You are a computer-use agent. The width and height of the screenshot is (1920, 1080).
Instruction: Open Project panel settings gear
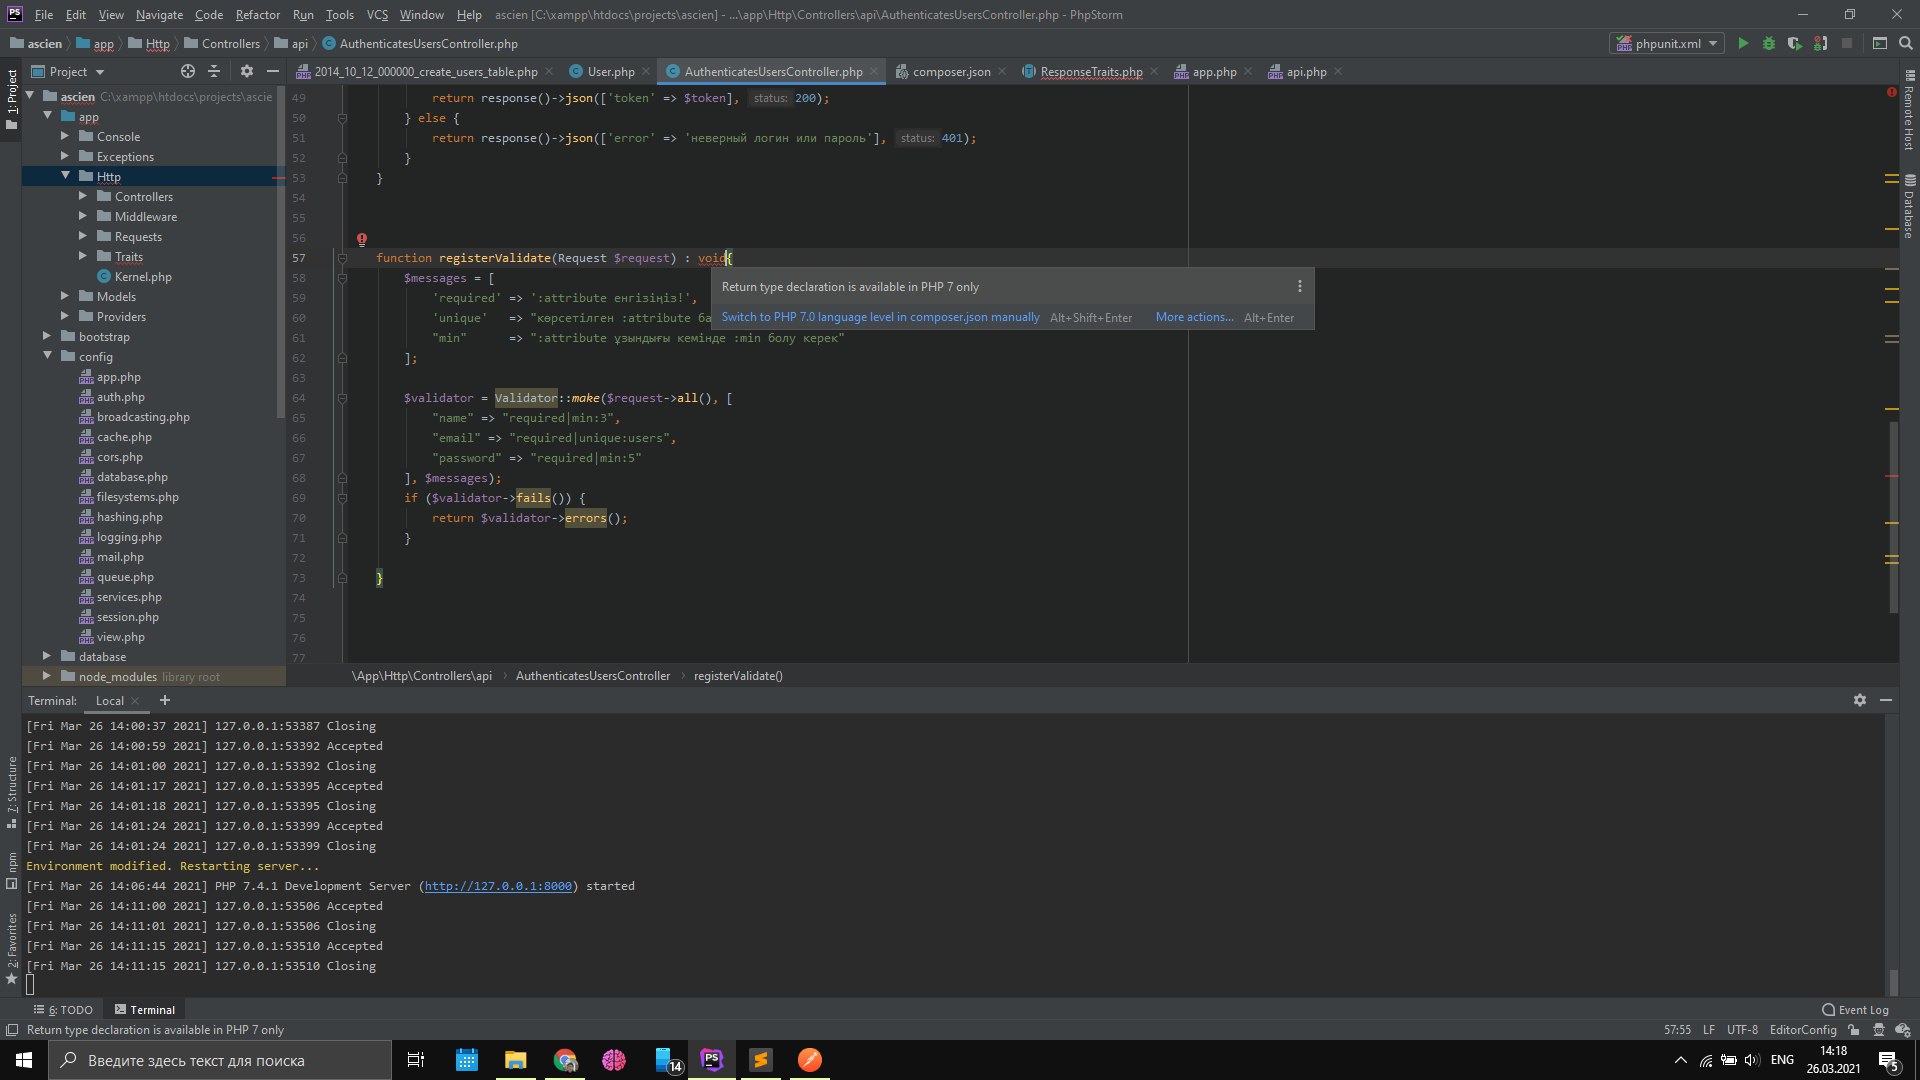(246, 72)
